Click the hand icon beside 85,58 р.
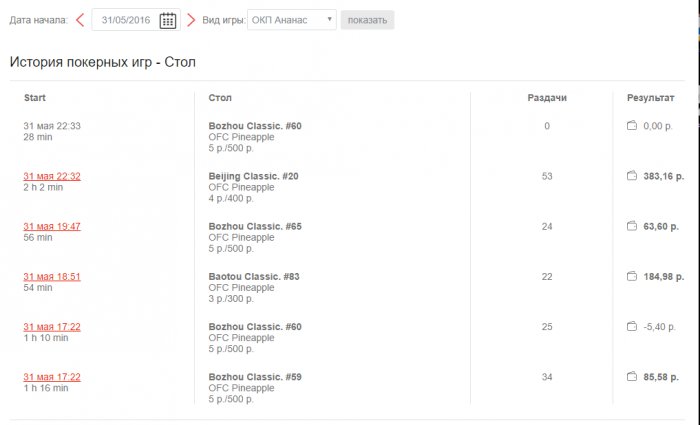This screenshot has height=425, width=700. (x=631, y=376)
